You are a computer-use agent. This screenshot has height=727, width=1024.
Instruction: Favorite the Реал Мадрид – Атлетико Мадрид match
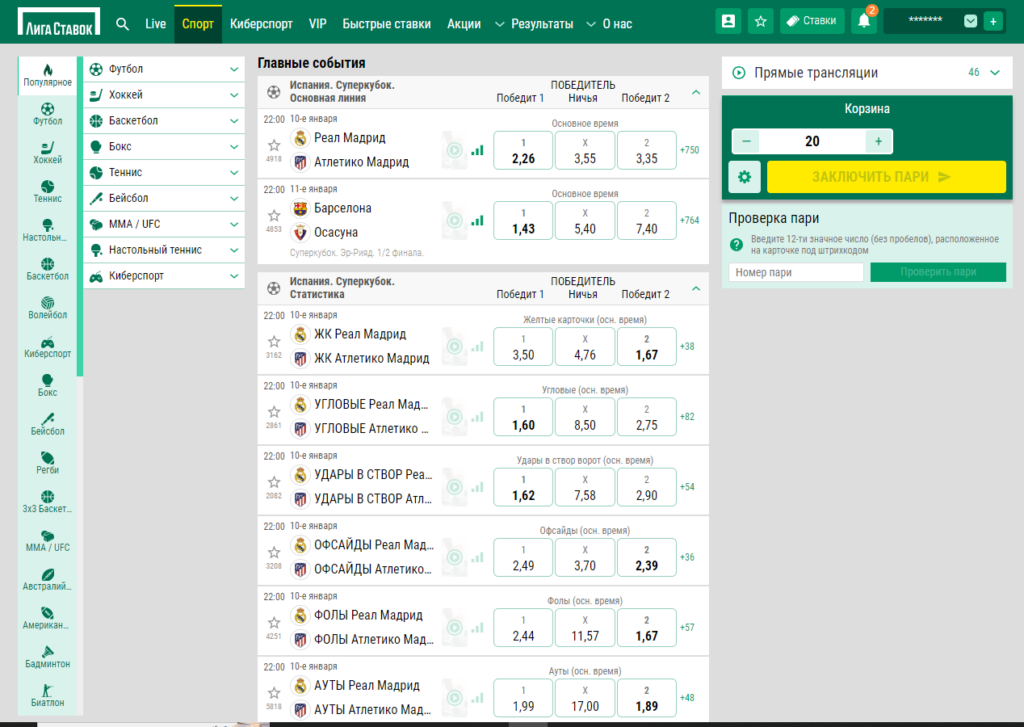pos(274,145)
